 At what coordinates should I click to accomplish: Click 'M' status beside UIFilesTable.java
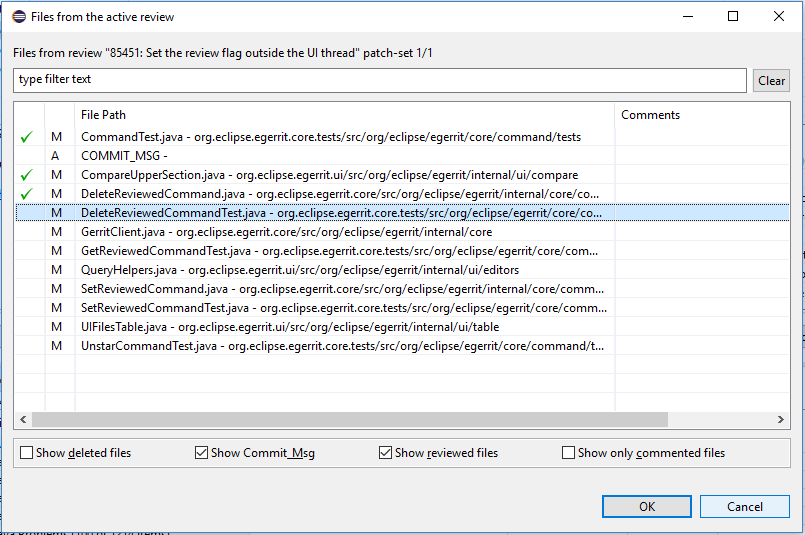56,327
